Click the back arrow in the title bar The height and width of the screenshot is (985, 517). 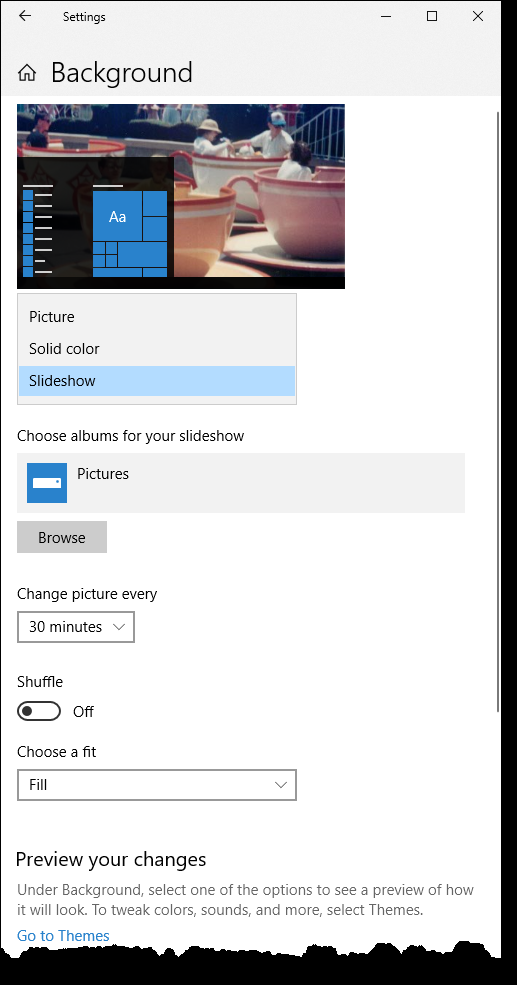pyautogui.click(x=25, y=16)
